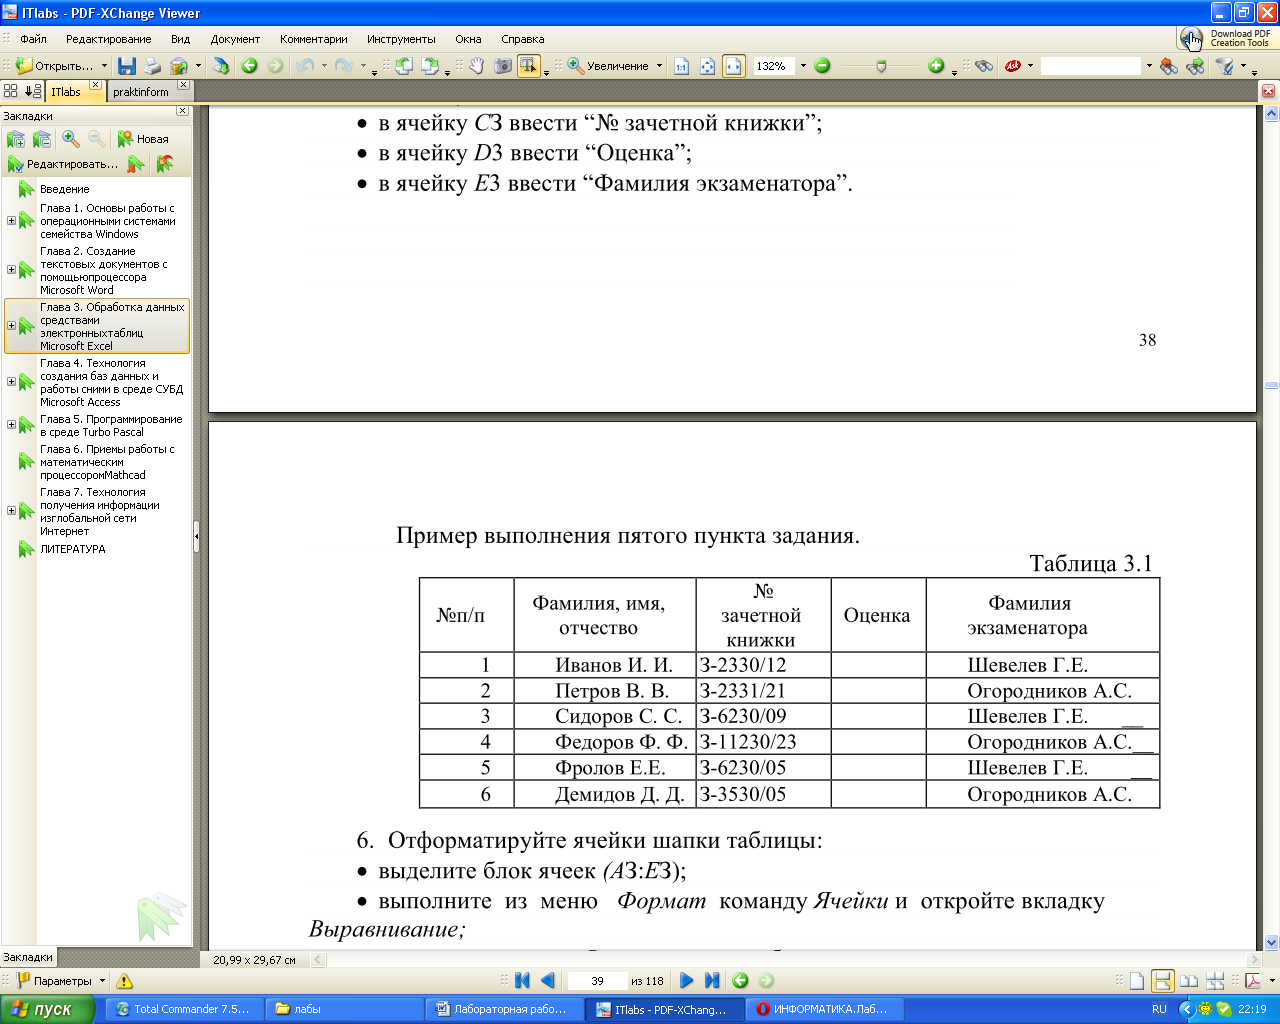Viewport: 1280px width, 1024px height.
Task: Click the Fit Width icon
Action: pyautogui.click(x=734, y=66)
